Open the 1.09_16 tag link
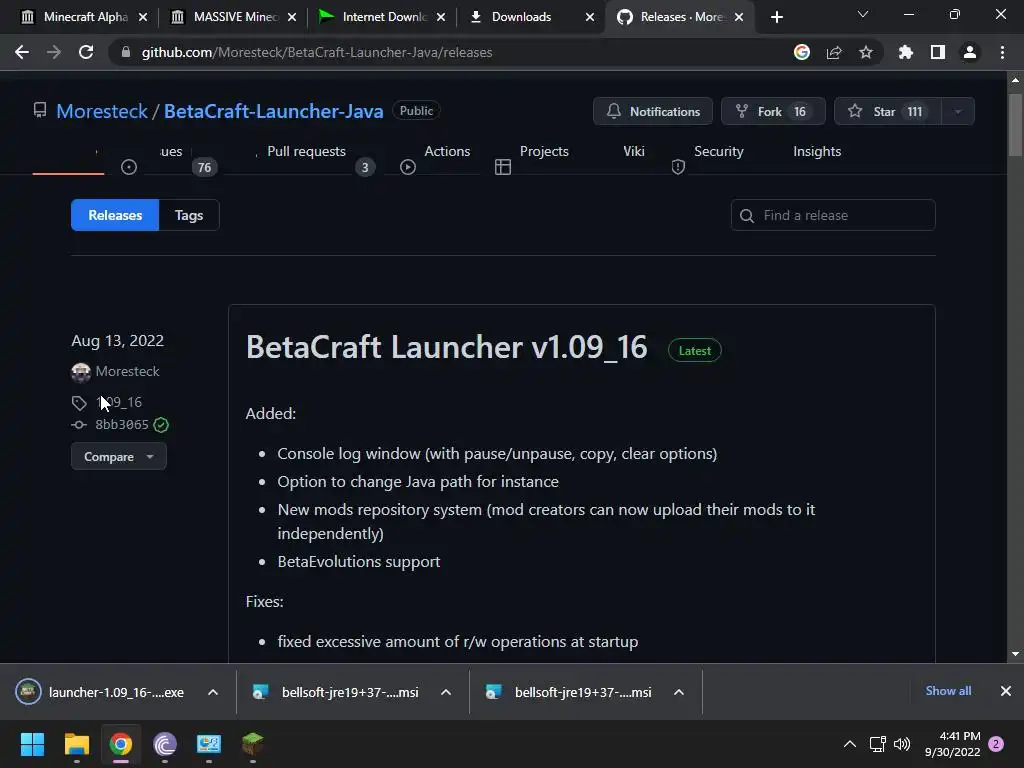Screen dimensions: 1024x768 click(x=119, y=402)
